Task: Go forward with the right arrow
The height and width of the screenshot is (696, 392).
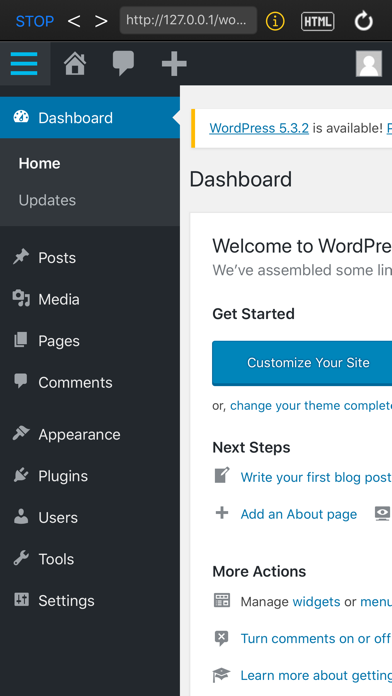Action: point(101,21)
